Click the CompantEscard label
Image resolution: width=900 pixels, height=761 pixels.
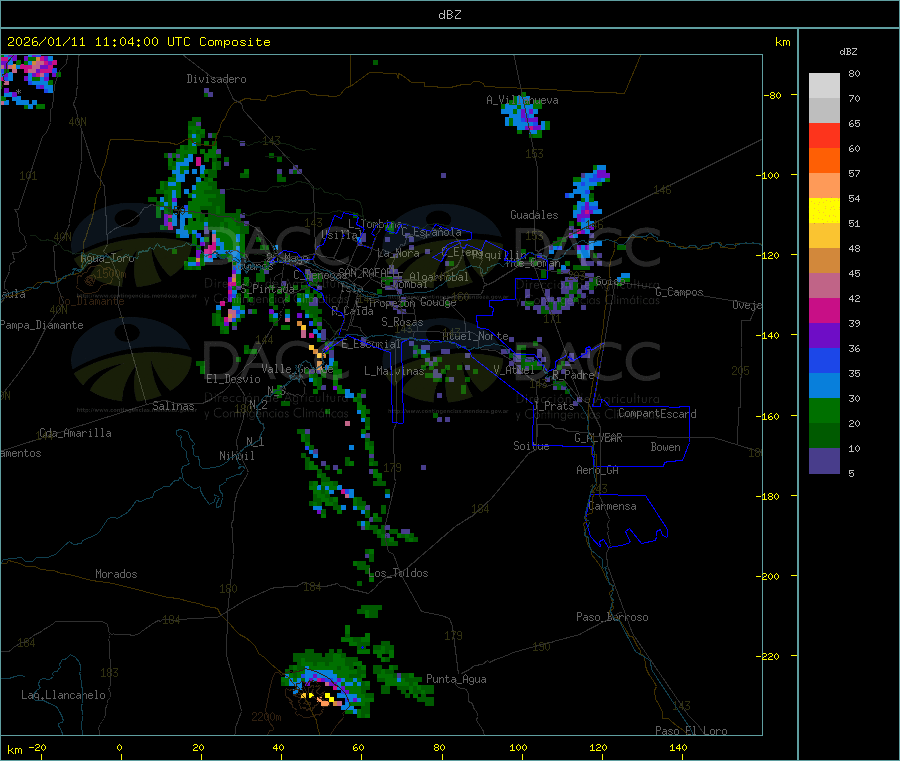pos(657,413)
